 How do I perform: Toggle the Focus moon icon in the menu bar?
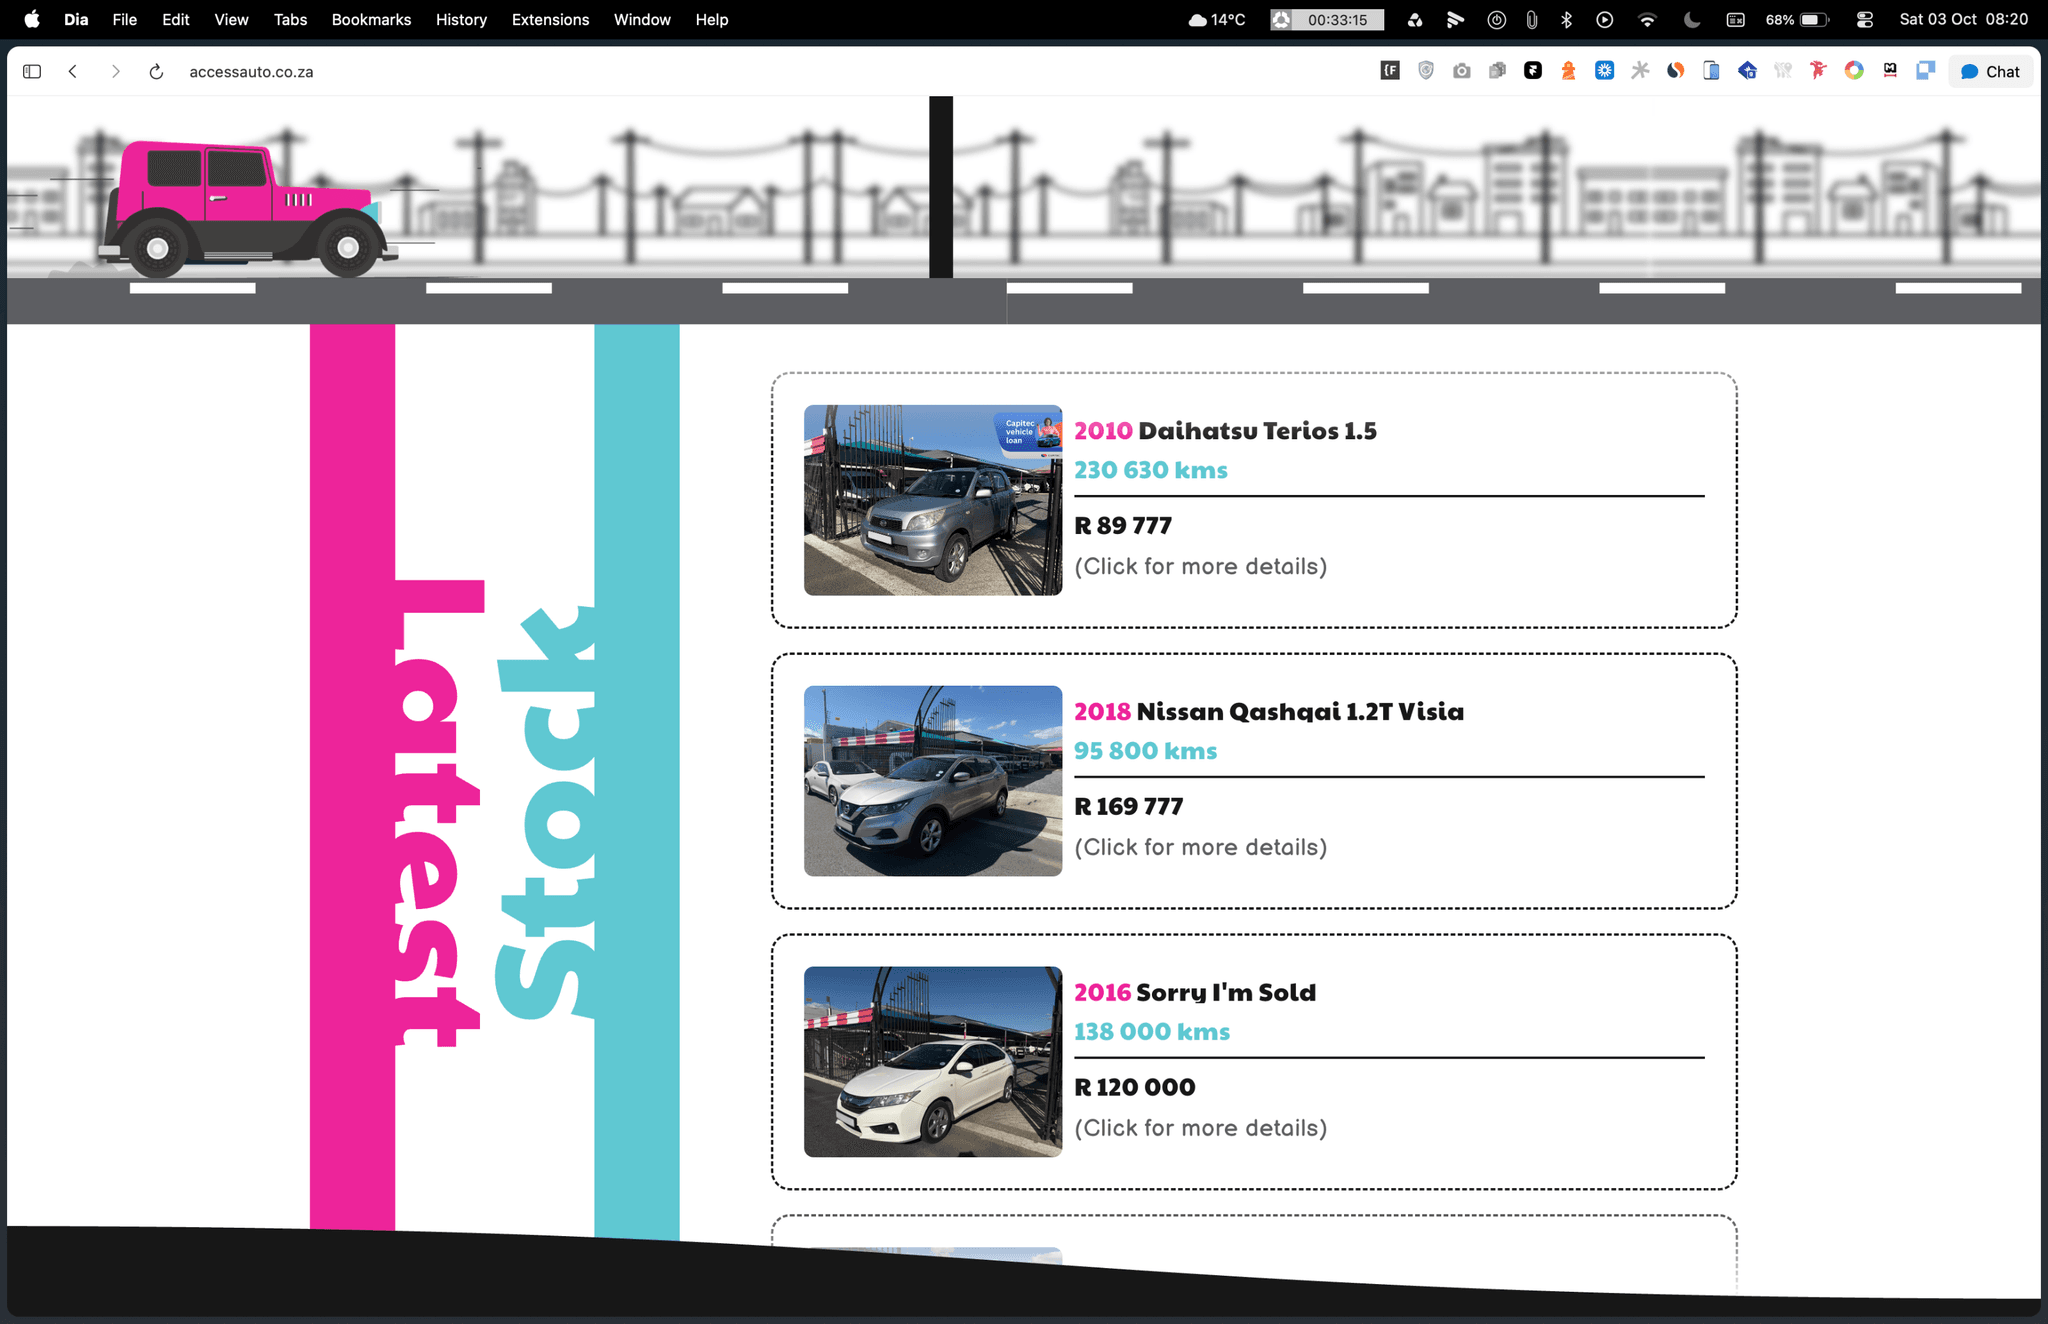1692,19
